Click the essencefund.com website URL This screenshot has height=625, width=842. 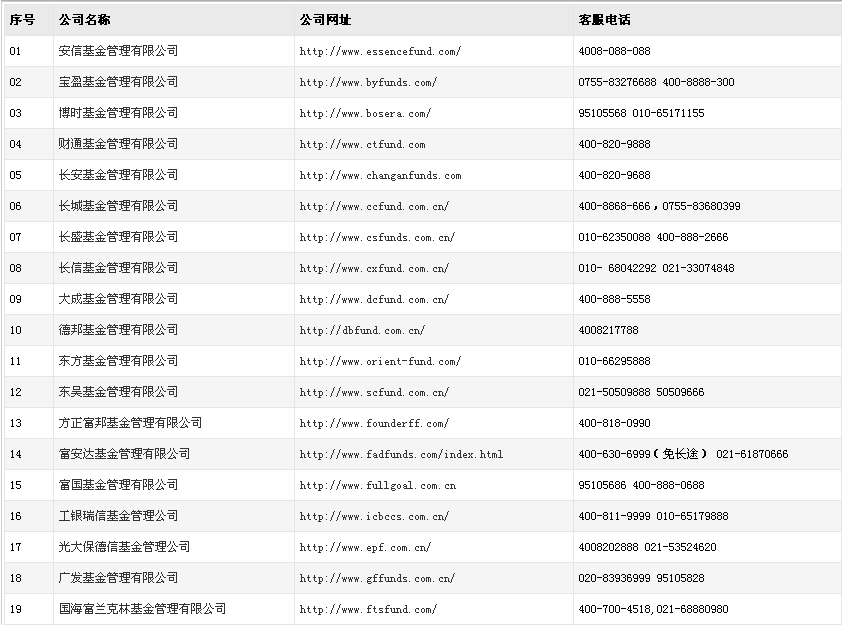coord(380,52)
